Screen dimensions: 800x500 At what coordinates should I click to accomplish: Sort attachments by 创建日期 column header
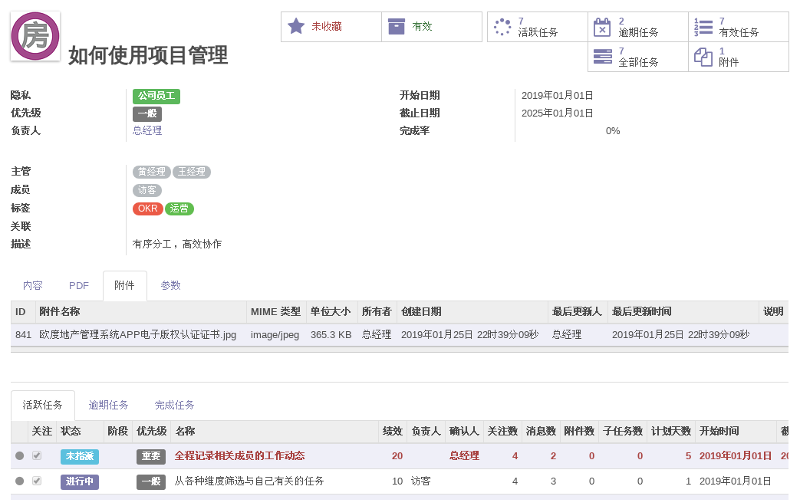[421, 312]
